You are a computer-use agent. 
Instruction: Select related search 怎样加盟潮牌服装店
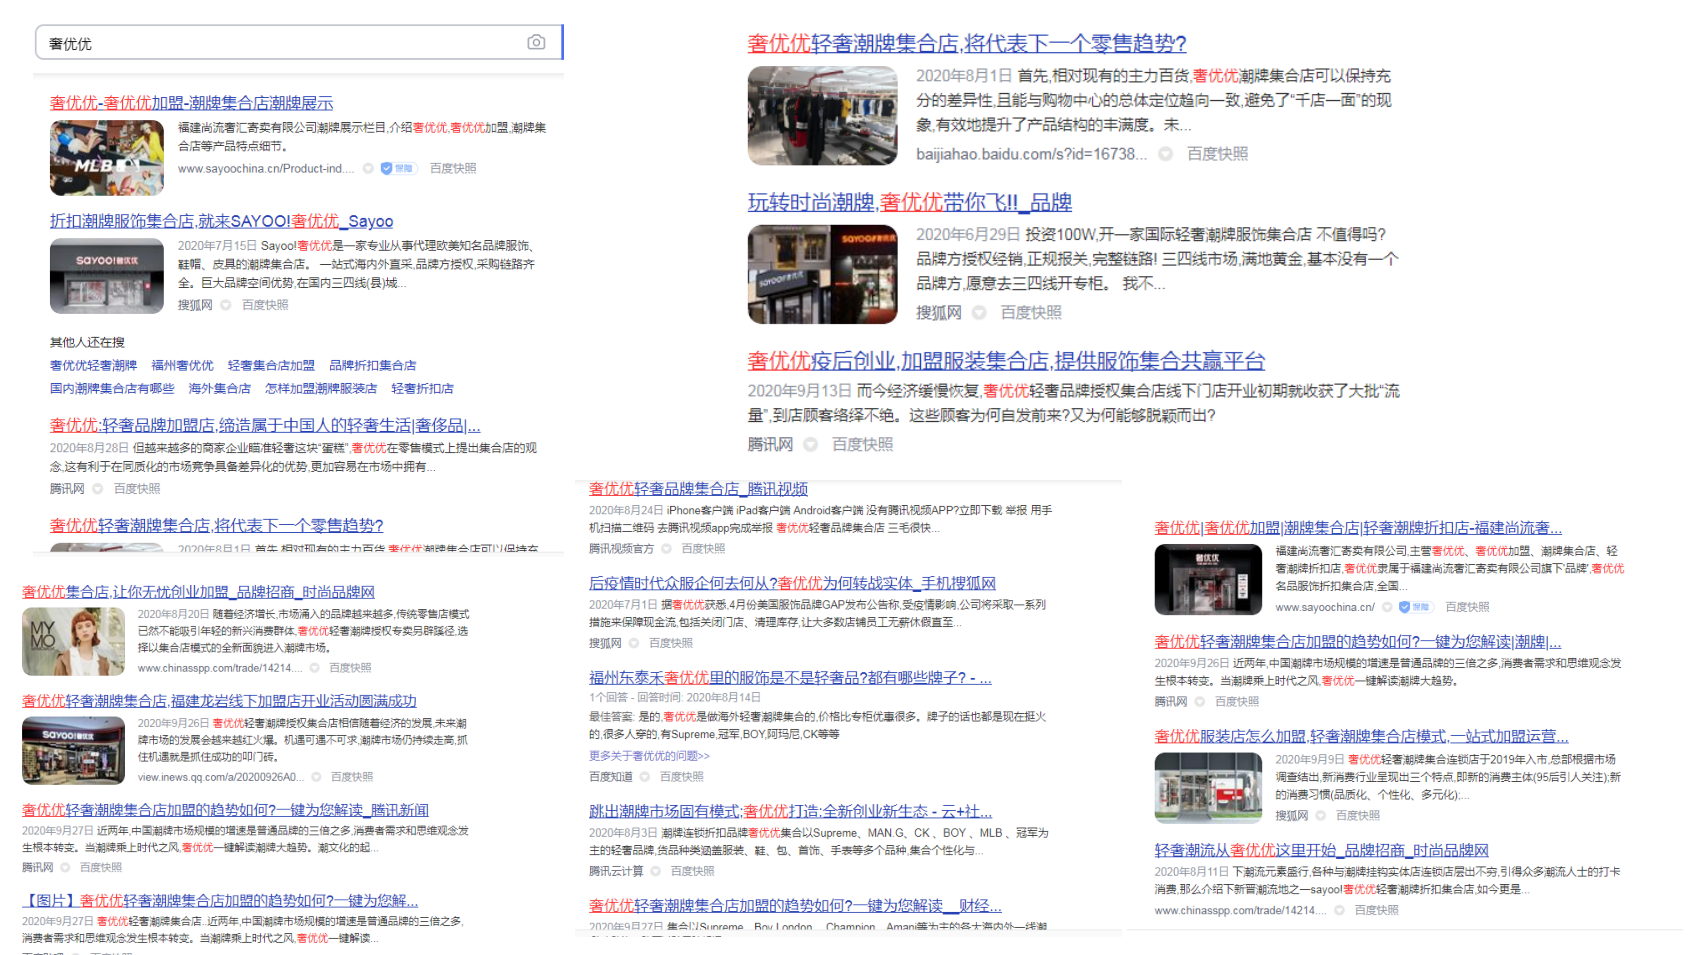[x=321, y=388]
